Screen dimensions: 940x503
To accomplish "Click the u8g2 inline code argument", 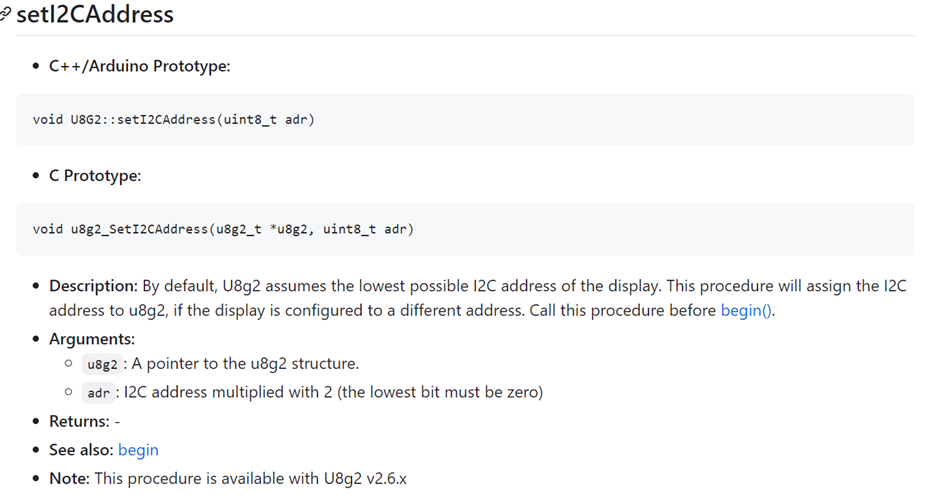I will coord(103,364).
